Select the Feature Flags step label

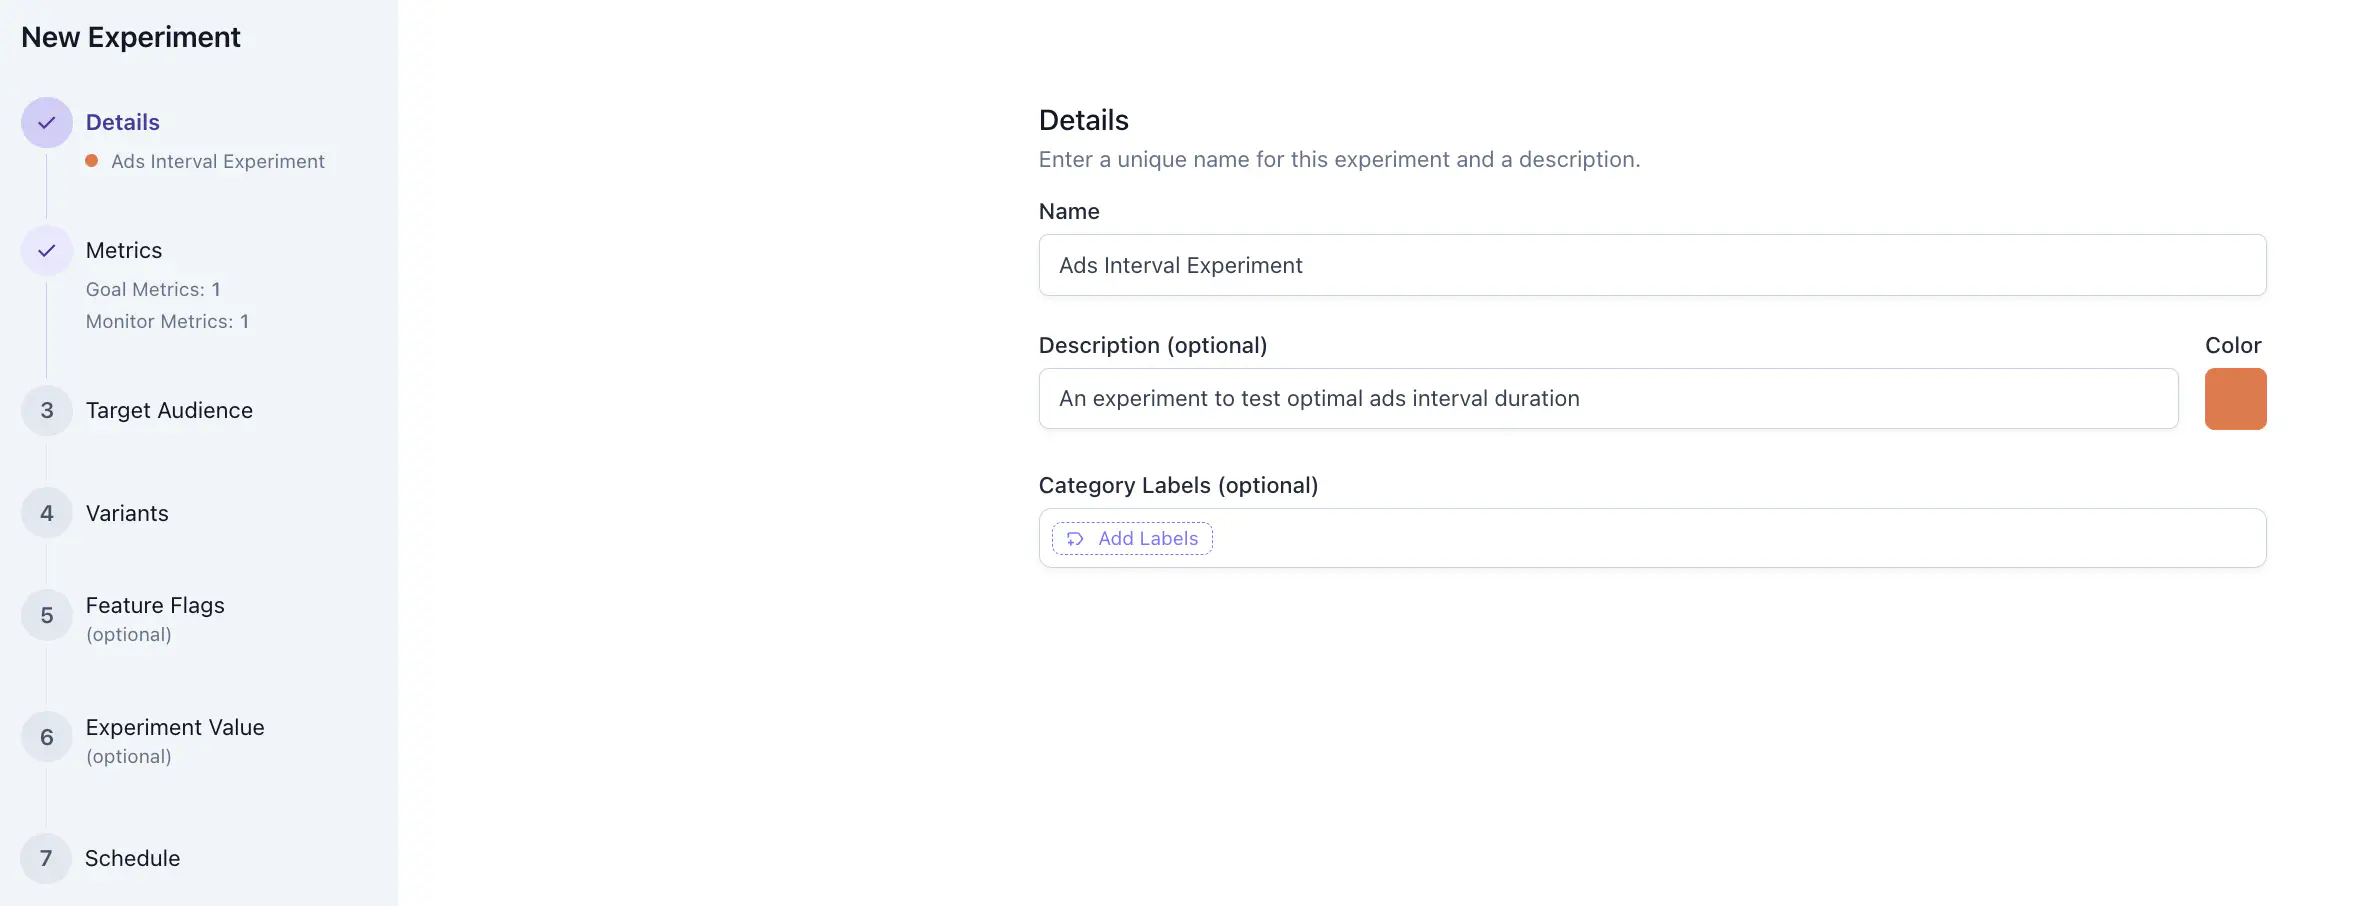pyautogui.click(x=155, y=606)
